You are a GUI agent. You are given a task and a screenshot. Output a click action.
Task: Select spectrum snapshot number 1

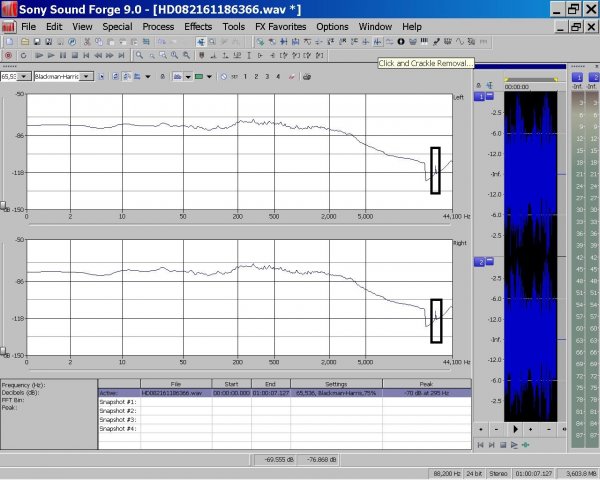[246, 76]
